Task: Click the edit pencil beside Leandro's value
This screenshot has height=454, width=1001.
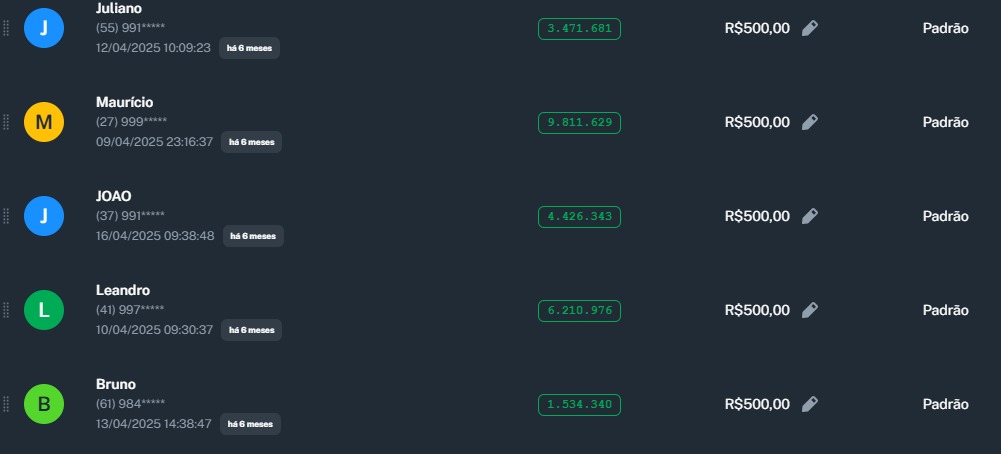Action: click(x=810, y=311)
